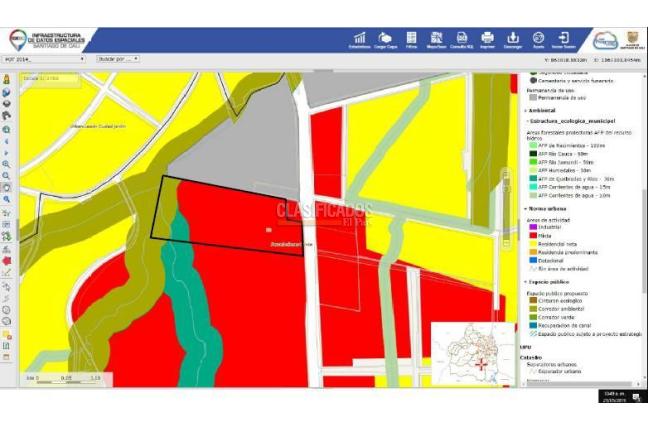This screenshot has height=430, width=648.
Task: Open the Ayuda help icon
Action: tap(538, 40)
